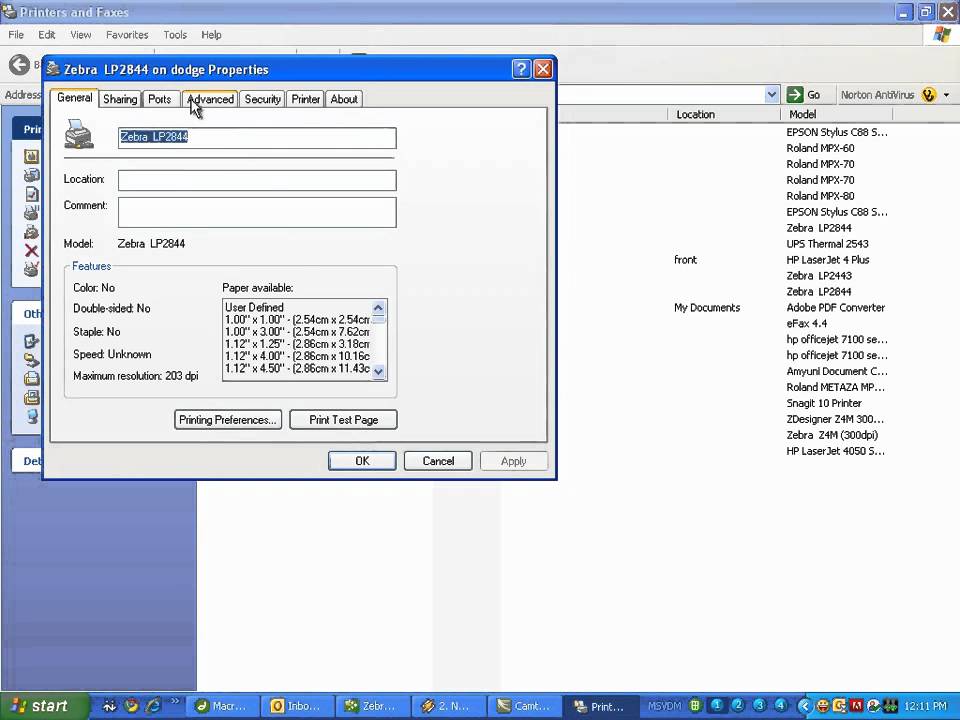Open the Edit menu

click(x=47, y=35)
